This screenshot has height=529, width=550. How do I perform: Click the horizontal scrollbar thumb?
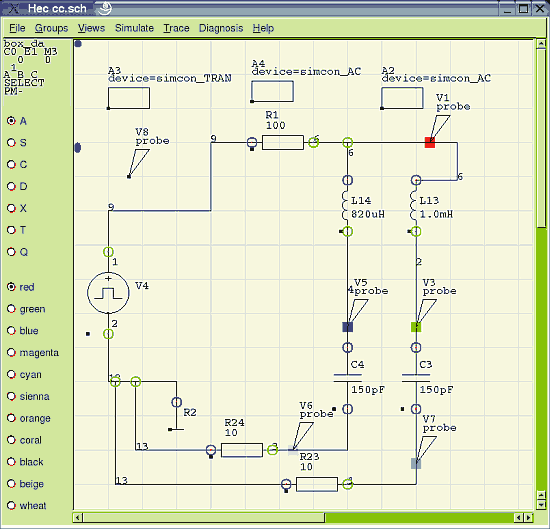coord(204,517)
